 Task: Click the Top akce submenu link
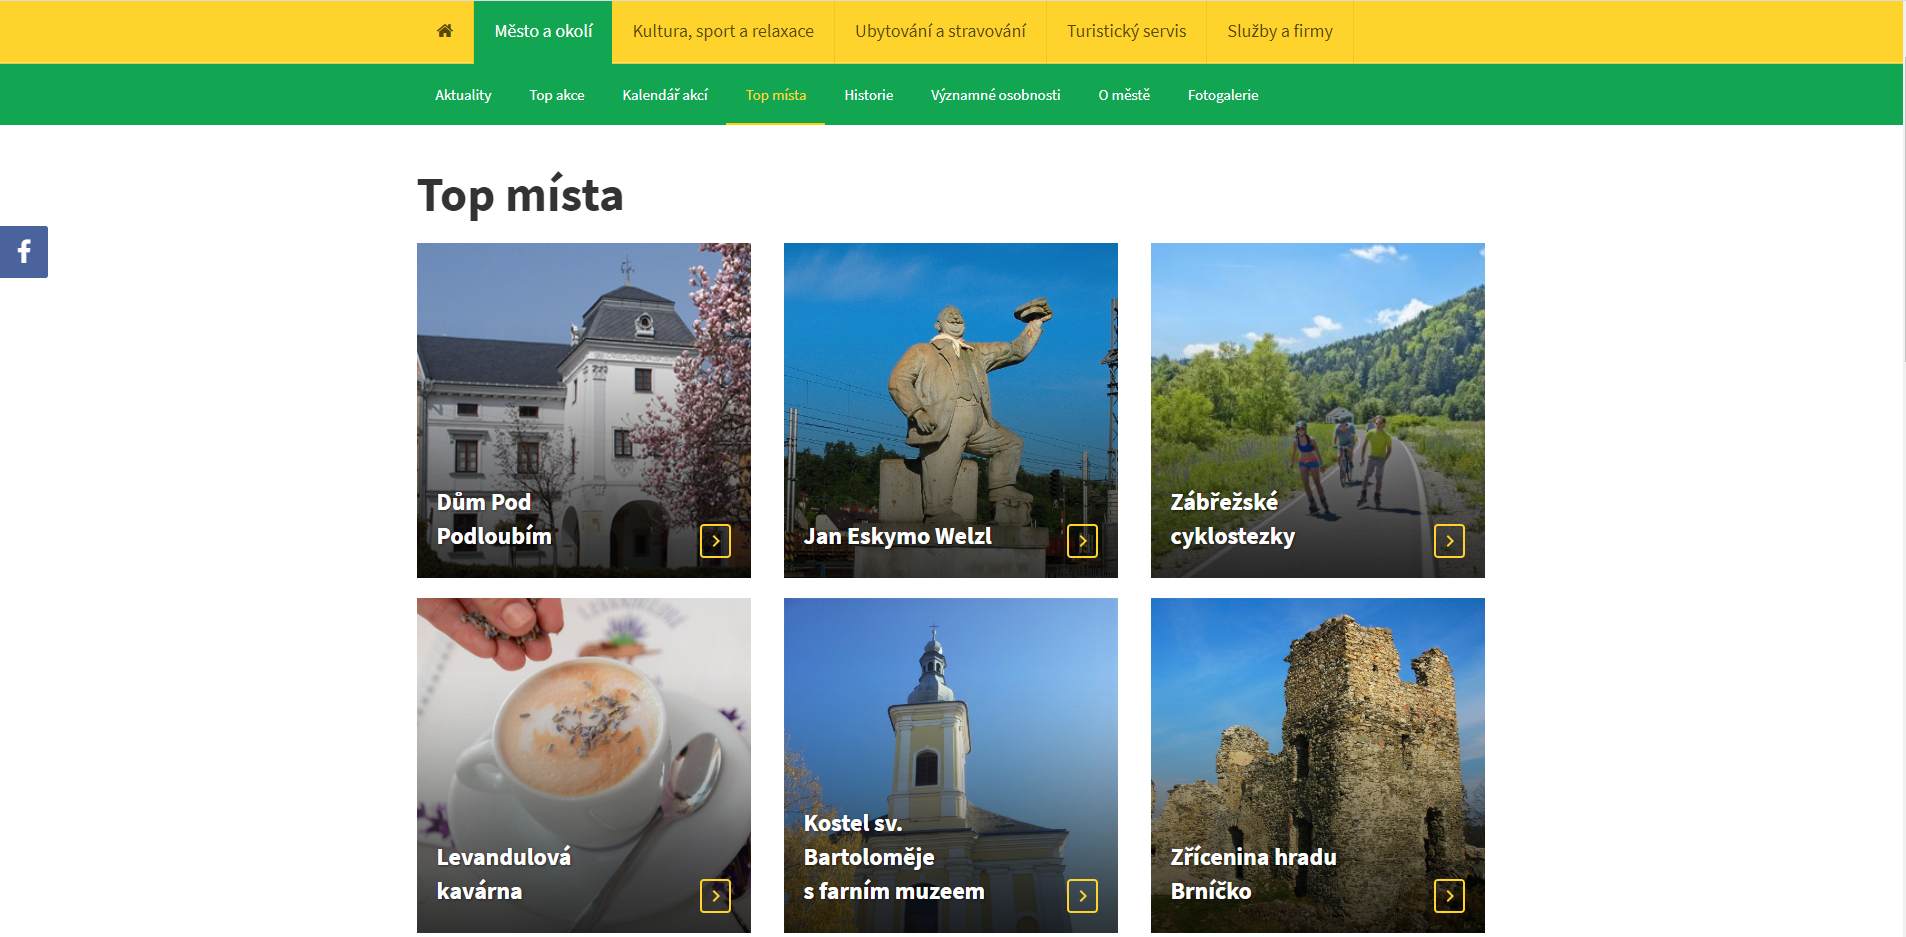tap(557, 95)
